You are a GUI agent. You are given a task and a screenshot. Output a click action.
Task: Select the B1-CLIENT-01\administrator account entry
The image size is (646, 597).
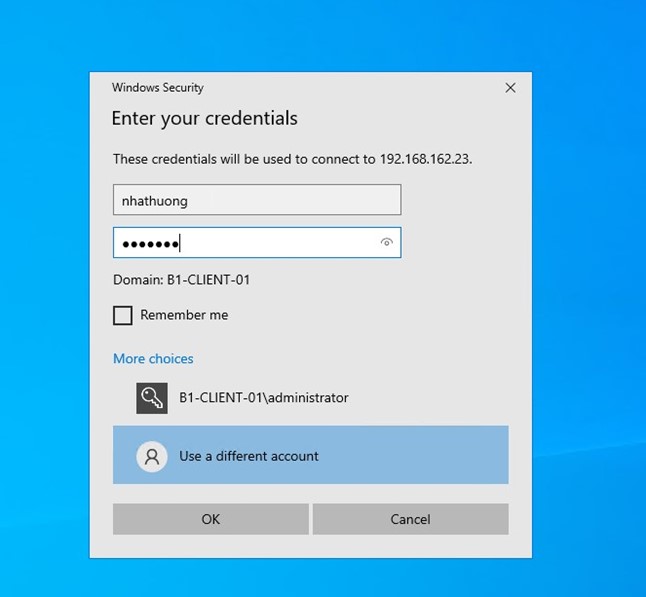263,398
